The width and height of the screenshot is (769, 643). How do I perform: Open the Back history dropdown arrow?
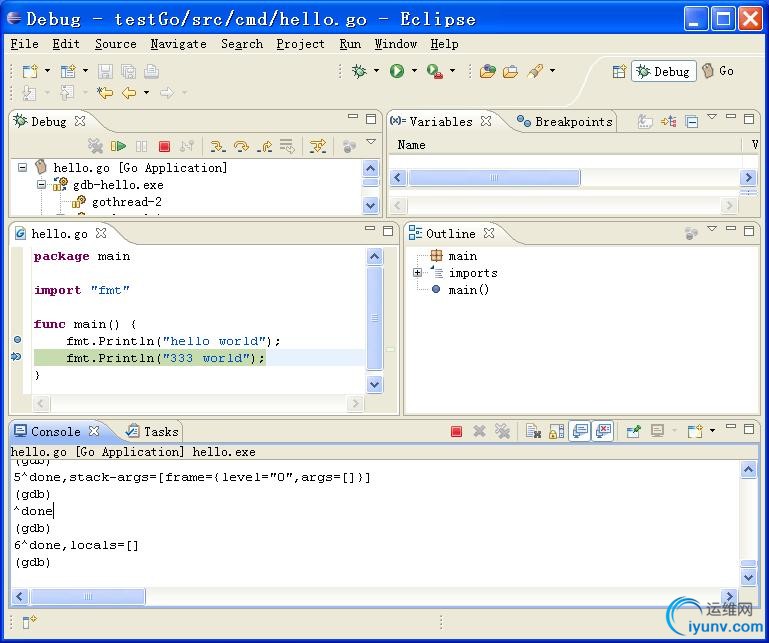146,92
